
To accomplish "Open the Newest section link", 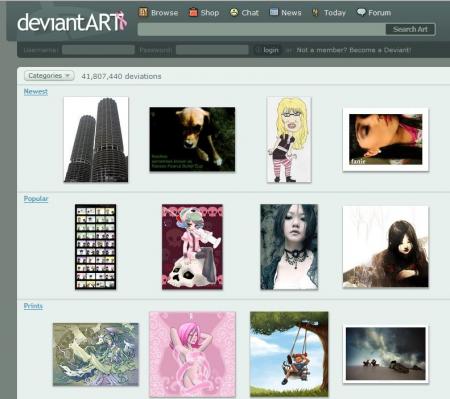I will click(x=36, y=91).
